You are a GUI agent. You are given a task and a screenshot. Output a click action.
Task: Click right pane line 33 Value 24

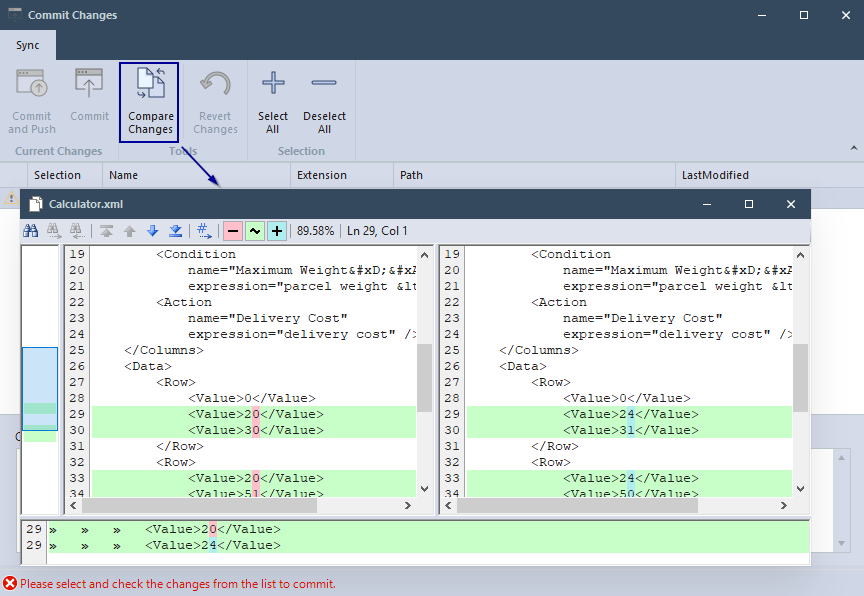630,478
